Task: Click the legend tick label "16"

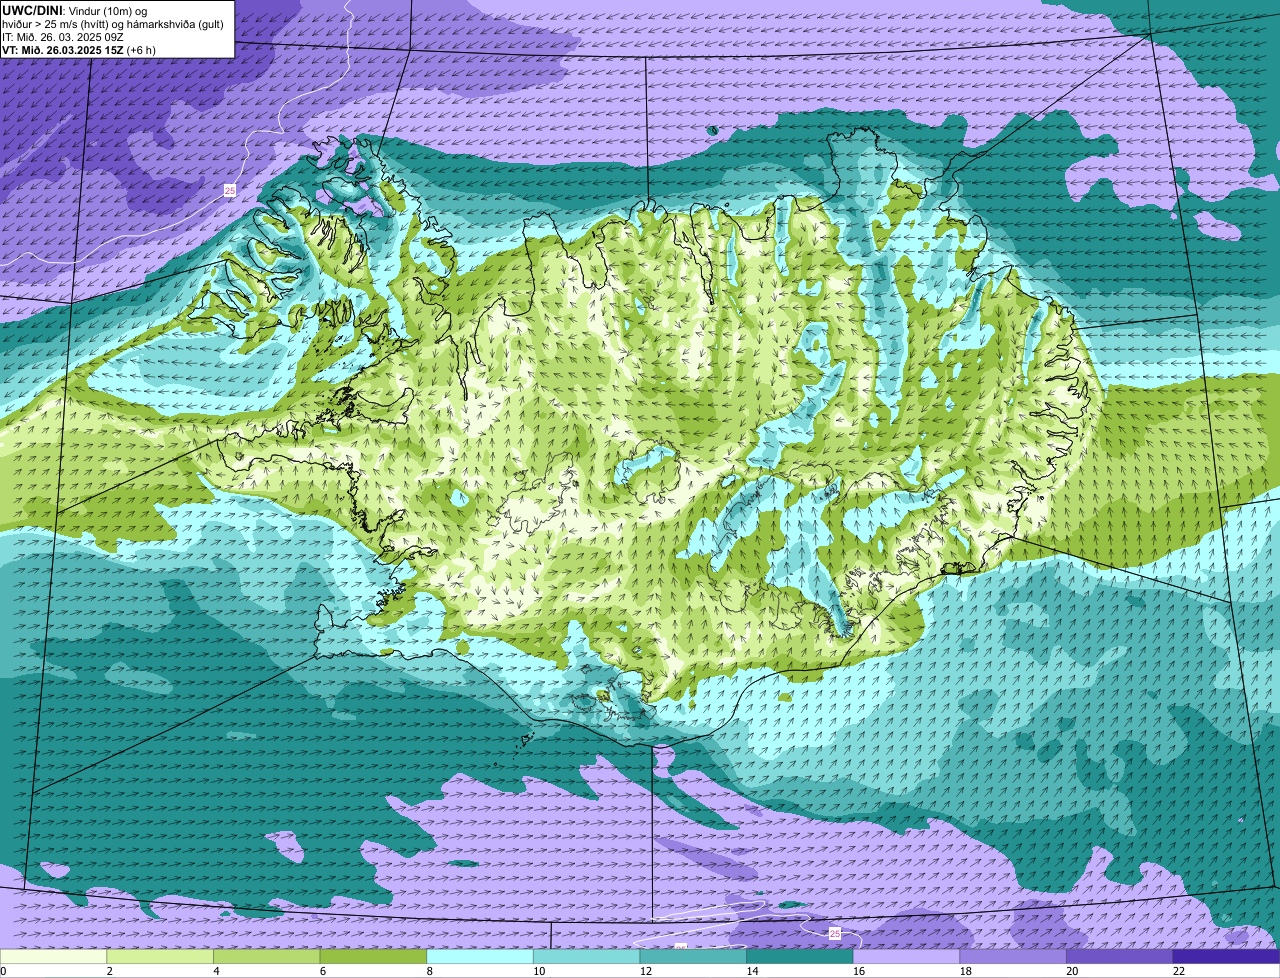Action: pyautogui.click(x=859, y=971)
